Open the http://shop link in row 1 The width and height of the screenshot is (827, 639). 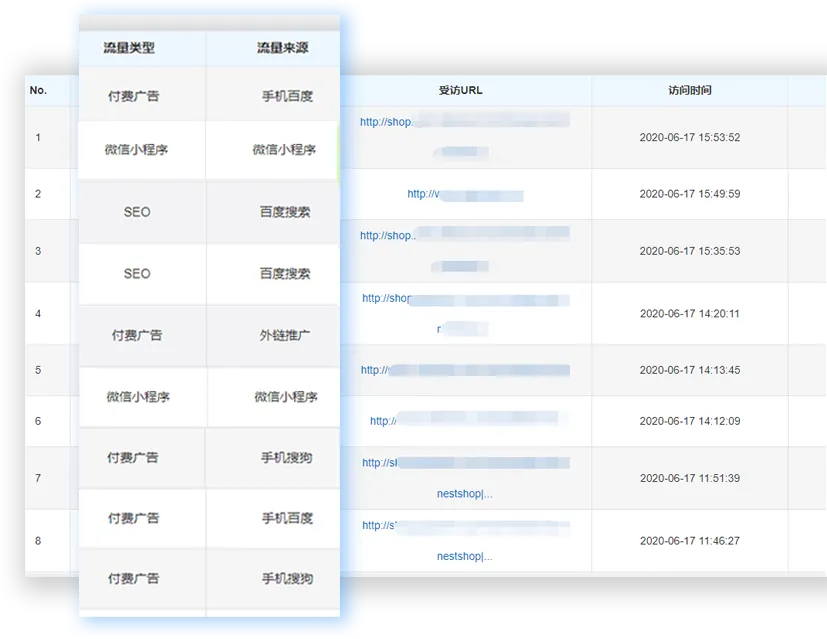pyautogui.click(x=388, y=122)
